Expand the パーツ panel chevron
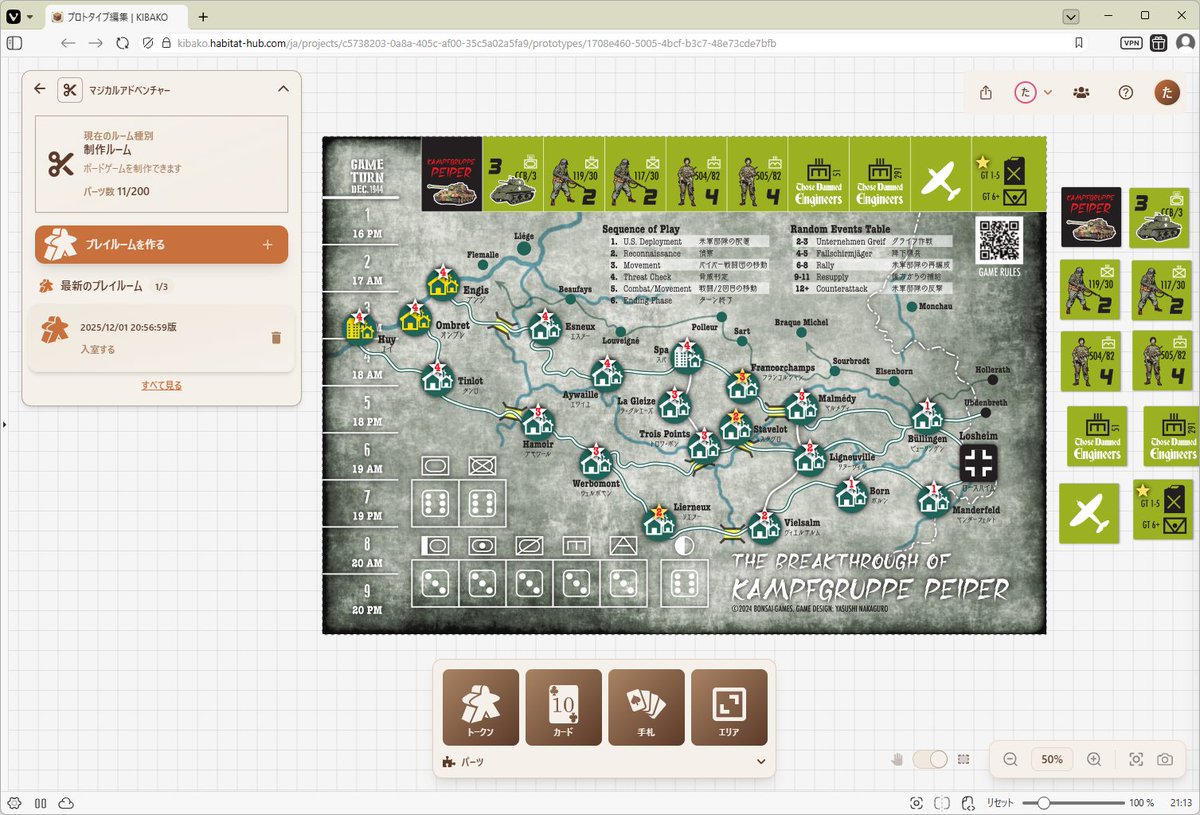 [x=760, y=761]
